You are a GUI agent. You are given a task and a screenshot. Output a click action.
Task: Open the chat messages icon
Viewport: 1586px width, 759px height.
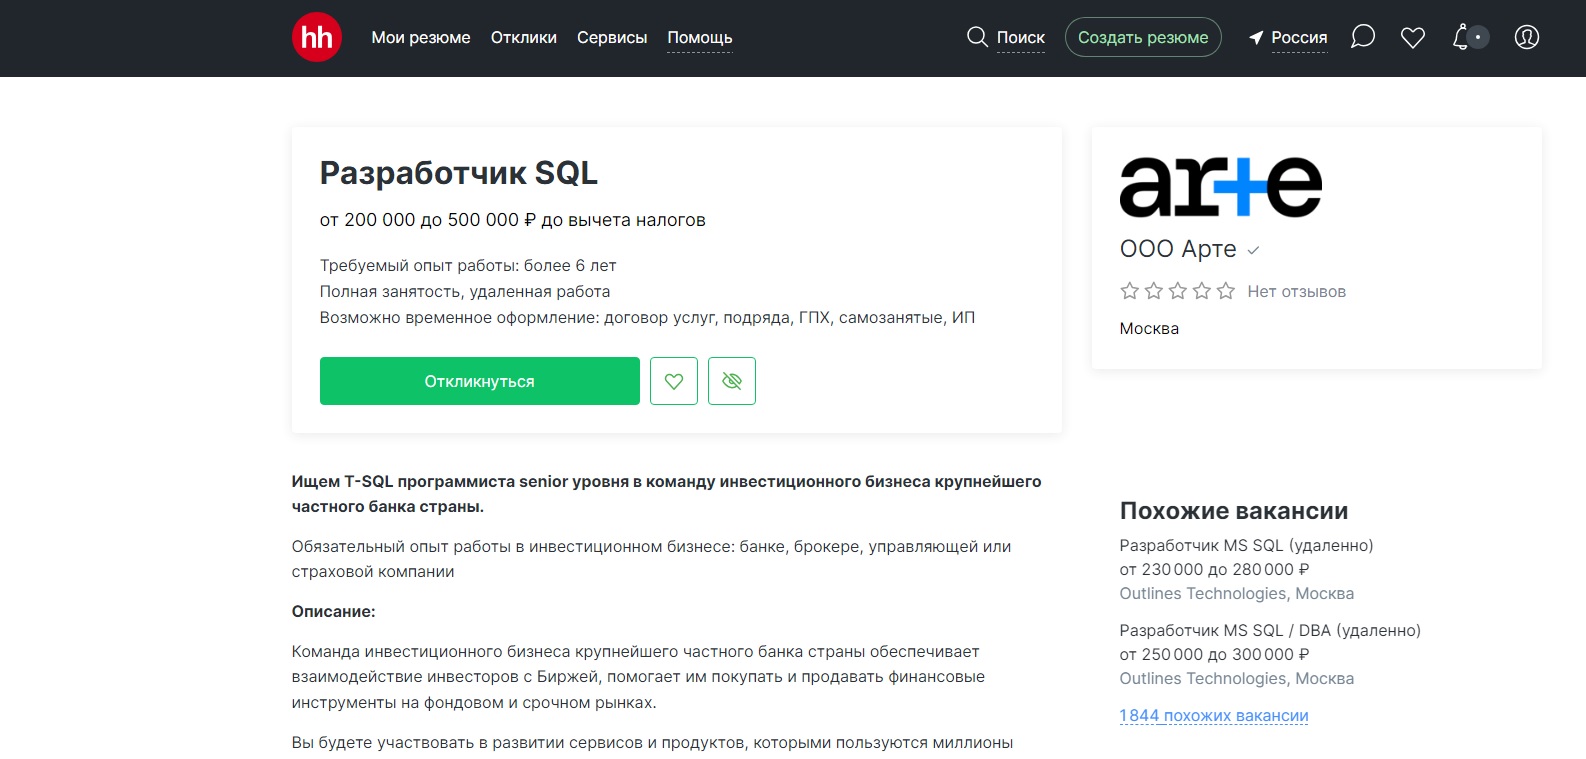(x=1363, y=37)
